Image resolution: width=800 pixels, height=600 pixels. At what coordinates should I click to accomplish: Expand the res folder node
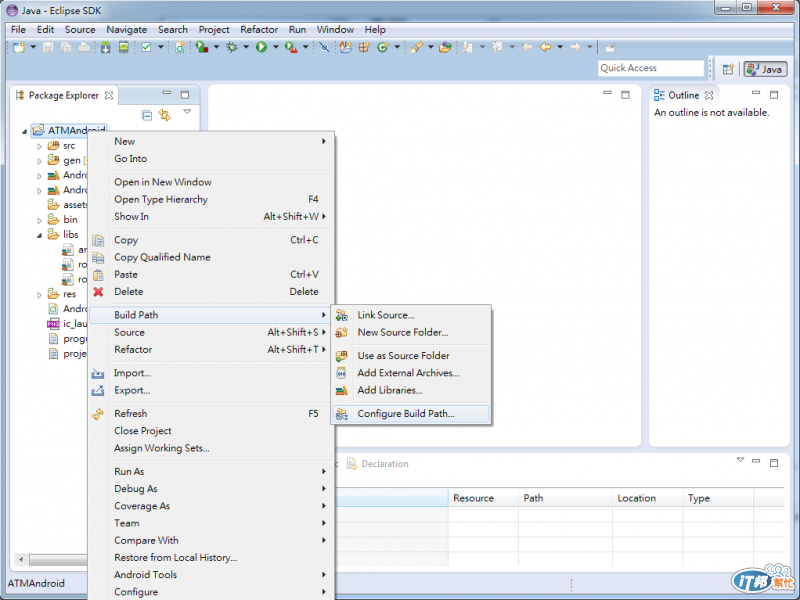[39, 294]
